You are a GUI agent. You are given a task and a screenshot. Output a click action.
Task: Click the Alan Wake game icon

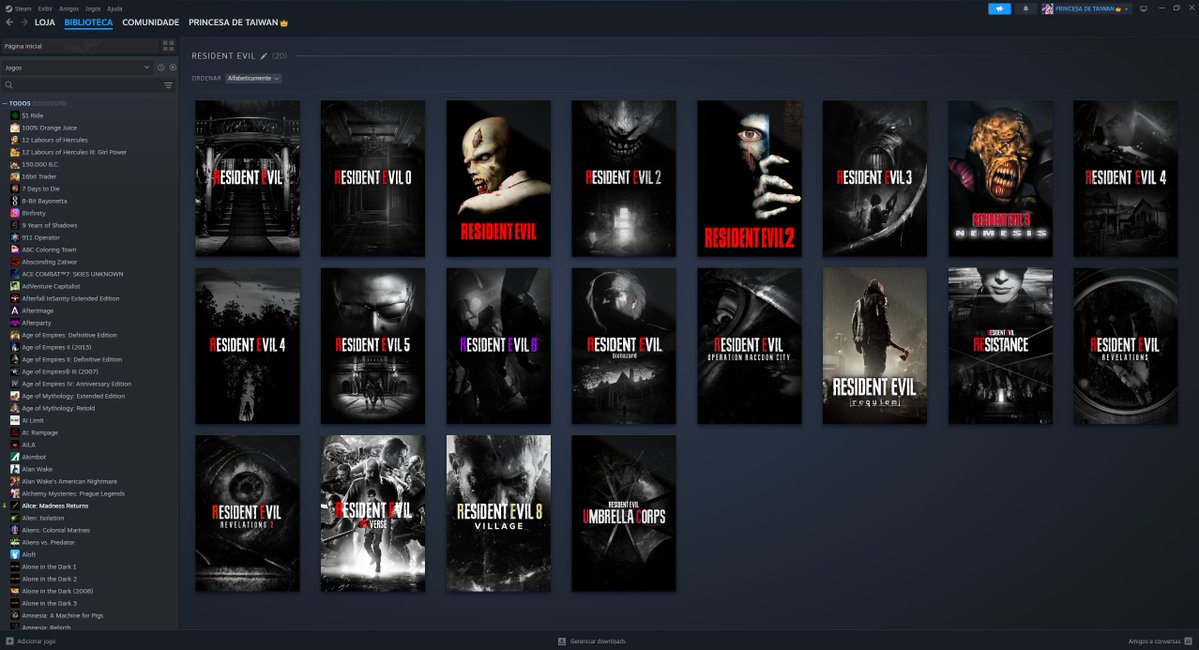(15, 469)
